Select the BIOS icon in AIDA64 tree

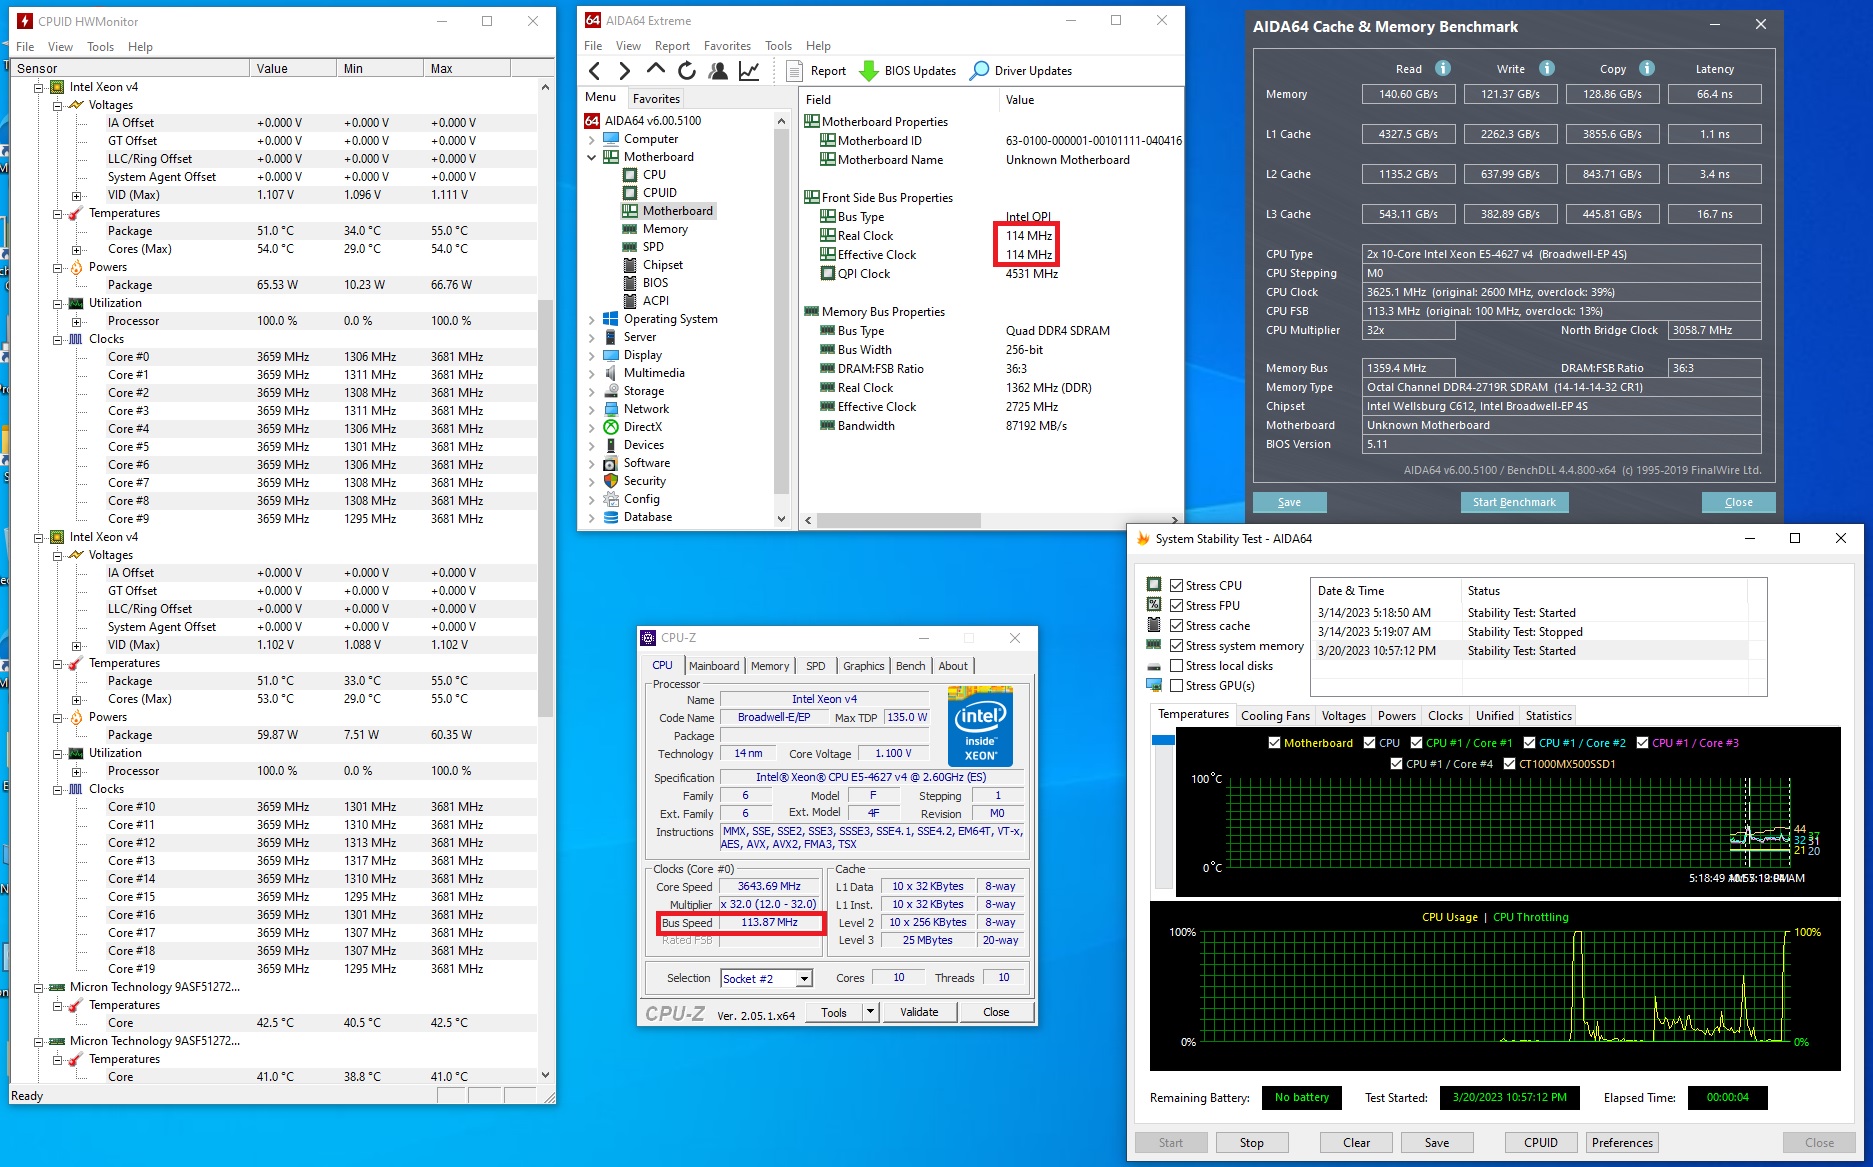coord(630,283)
